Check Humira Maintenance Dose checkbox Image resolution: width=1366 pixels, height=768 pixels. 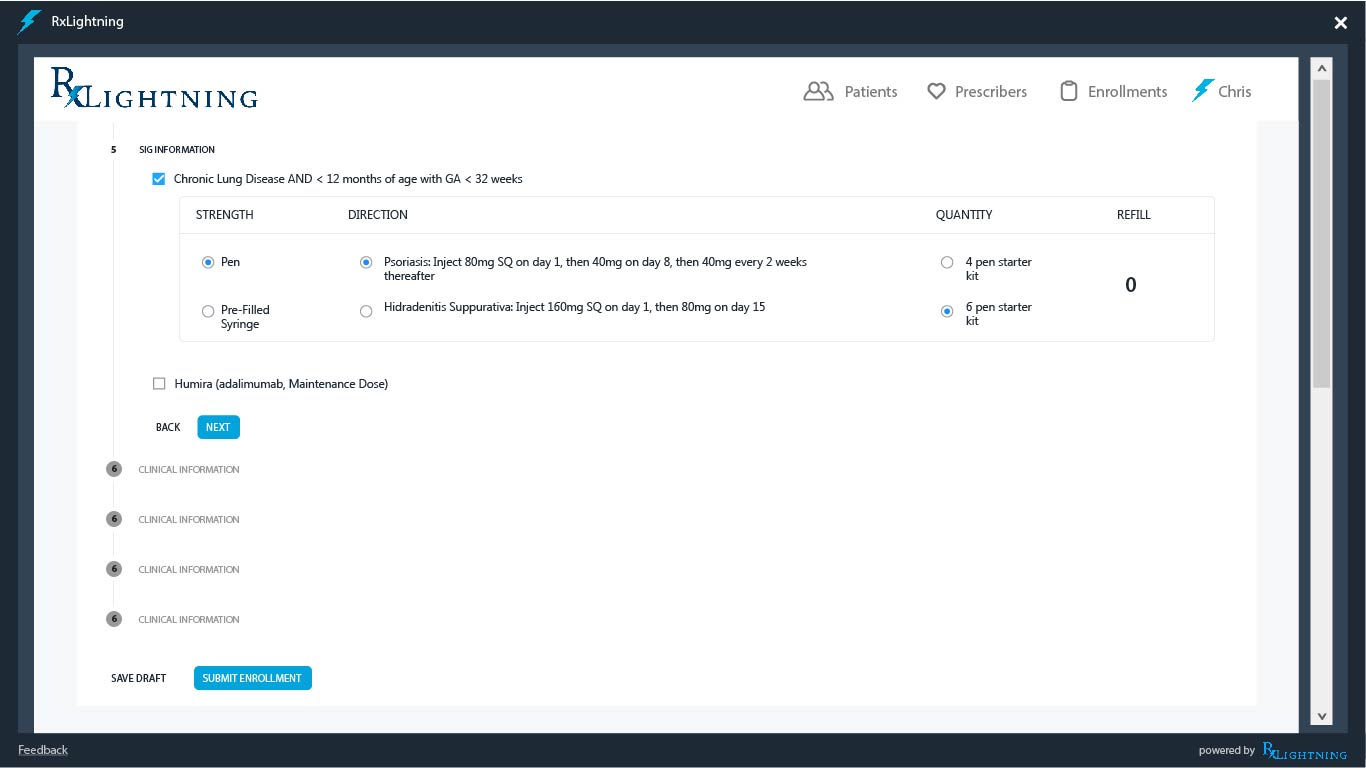coord(159,383)
